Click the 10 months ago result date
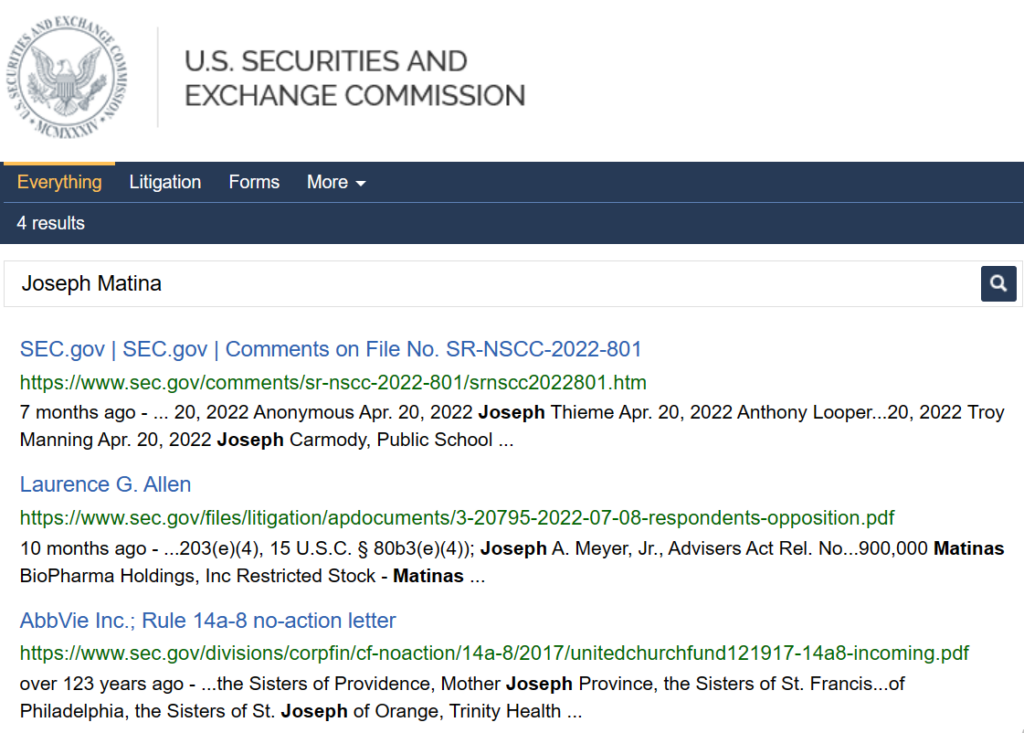The height and width of the screenshot is (733, 1024). 83,549
